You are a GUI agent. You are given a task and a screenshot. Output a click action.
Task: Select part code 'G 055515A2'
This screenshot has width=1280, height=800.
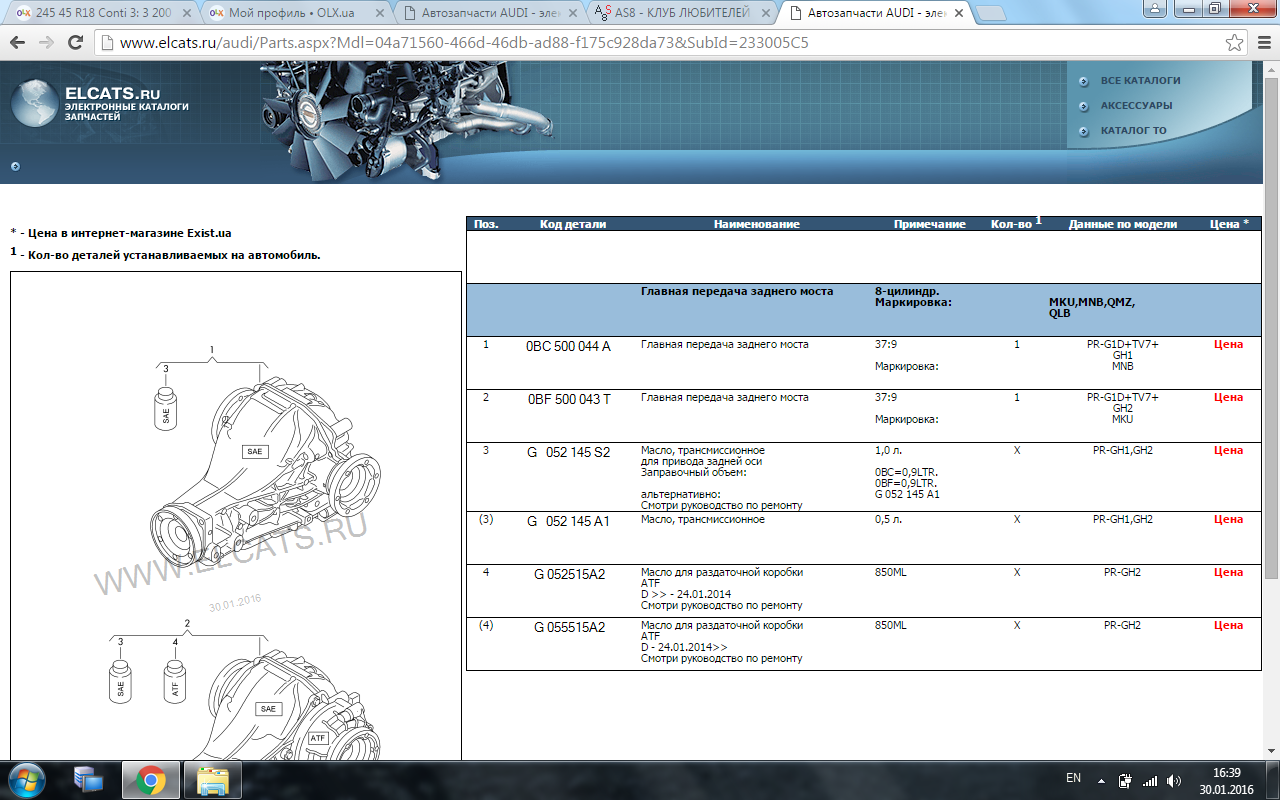569,627
